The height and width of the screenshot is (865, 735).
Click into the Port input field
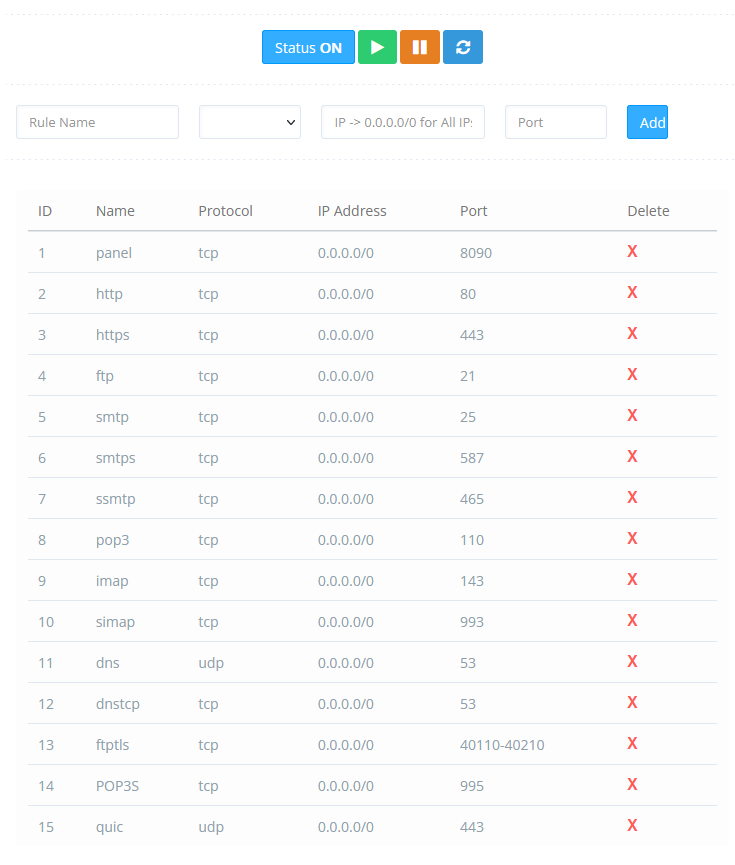coord(556,122)
